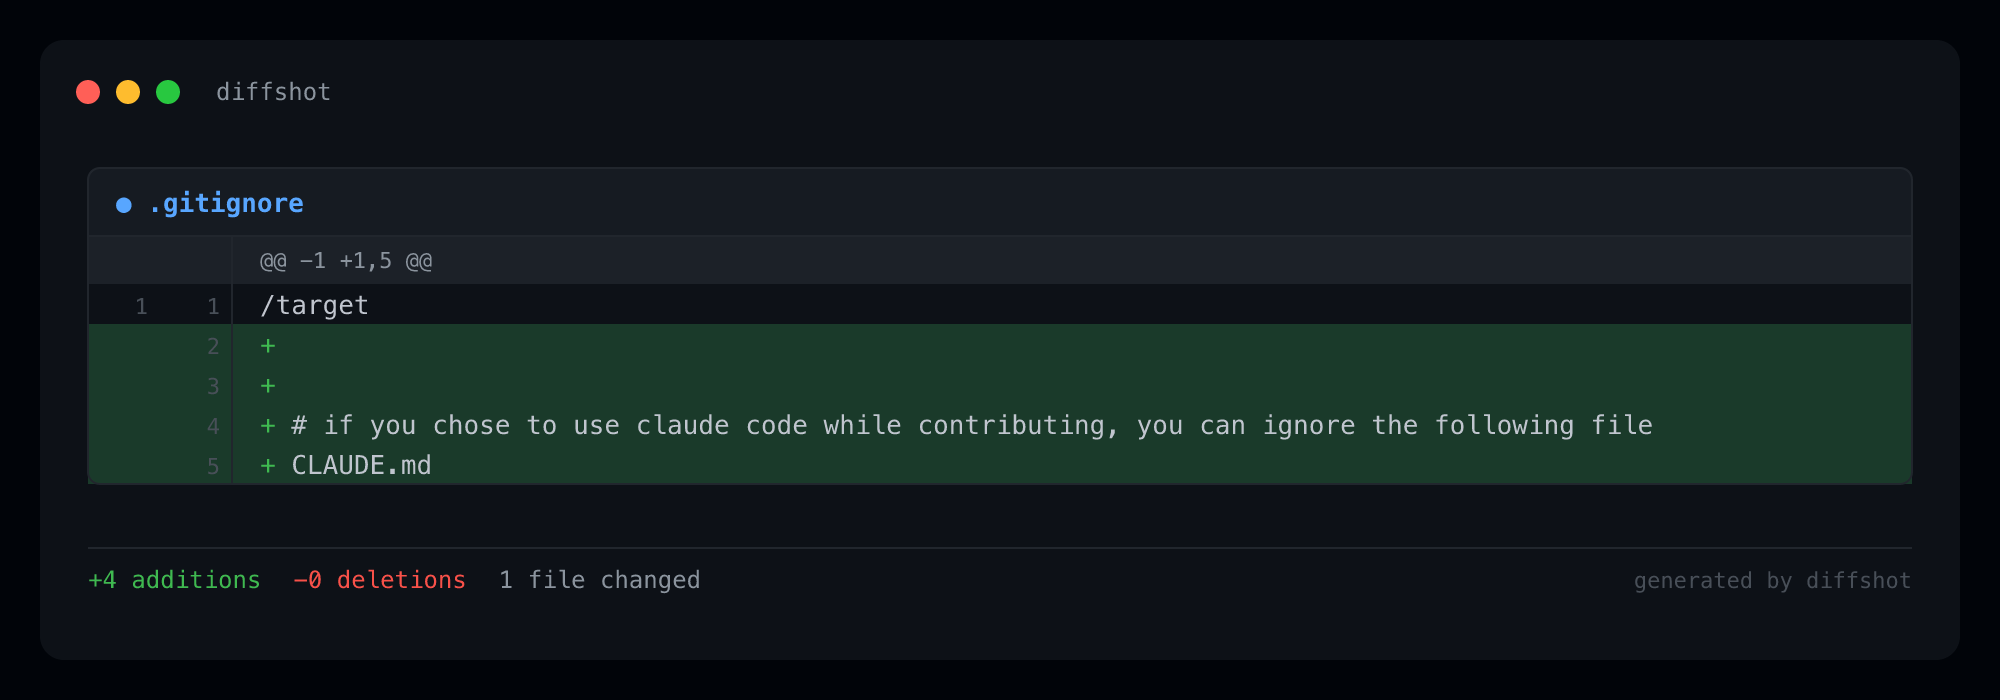This screenshot has width=2000, height=700.
Task: Click the plus marker on line 3
Action: (268, 386)
